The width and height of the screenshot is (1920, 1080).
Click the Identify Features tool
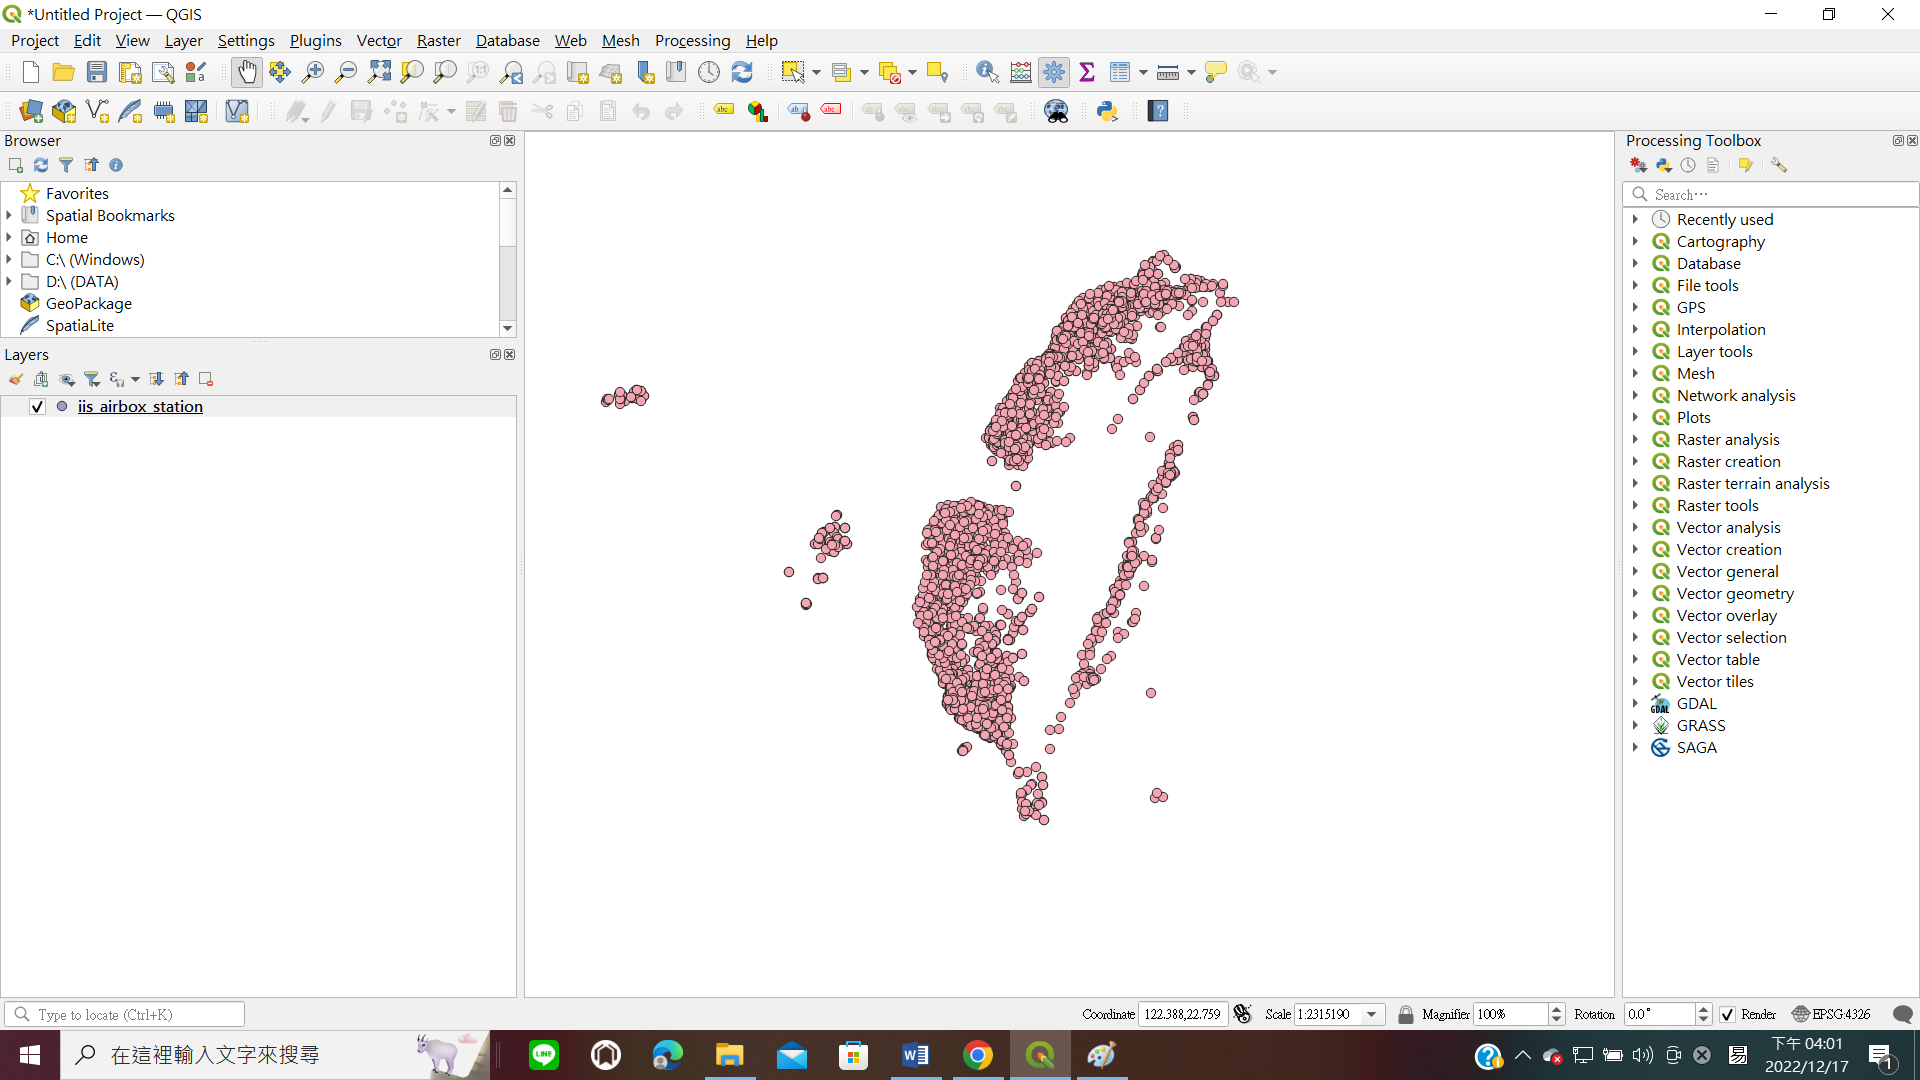987,72
